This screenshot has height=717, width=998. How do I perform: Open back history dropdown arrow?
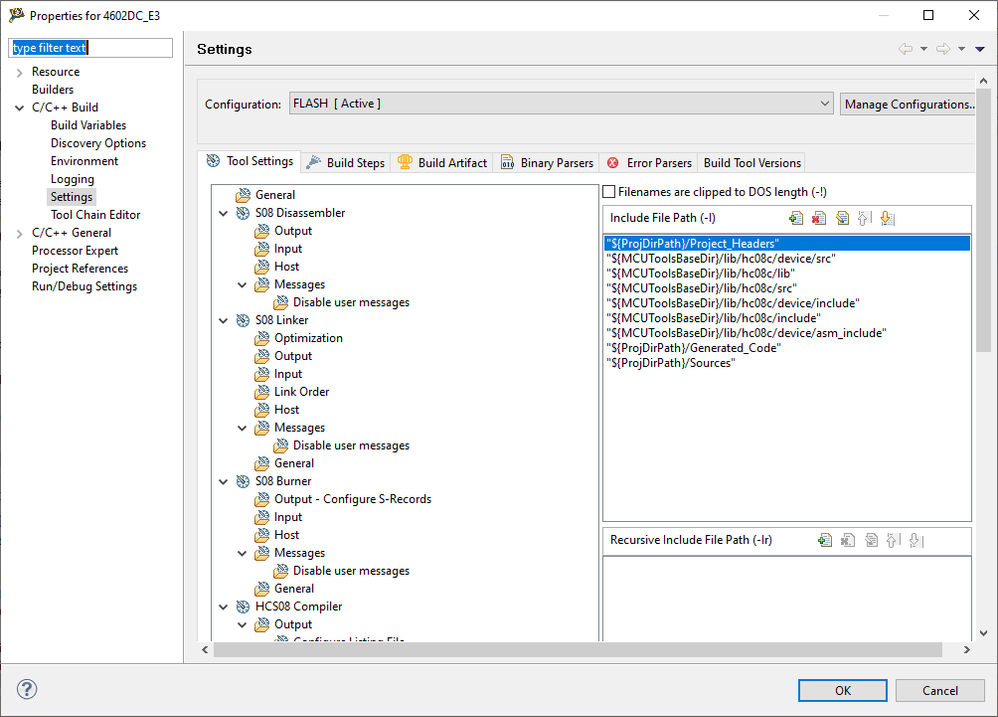[924, 49]
